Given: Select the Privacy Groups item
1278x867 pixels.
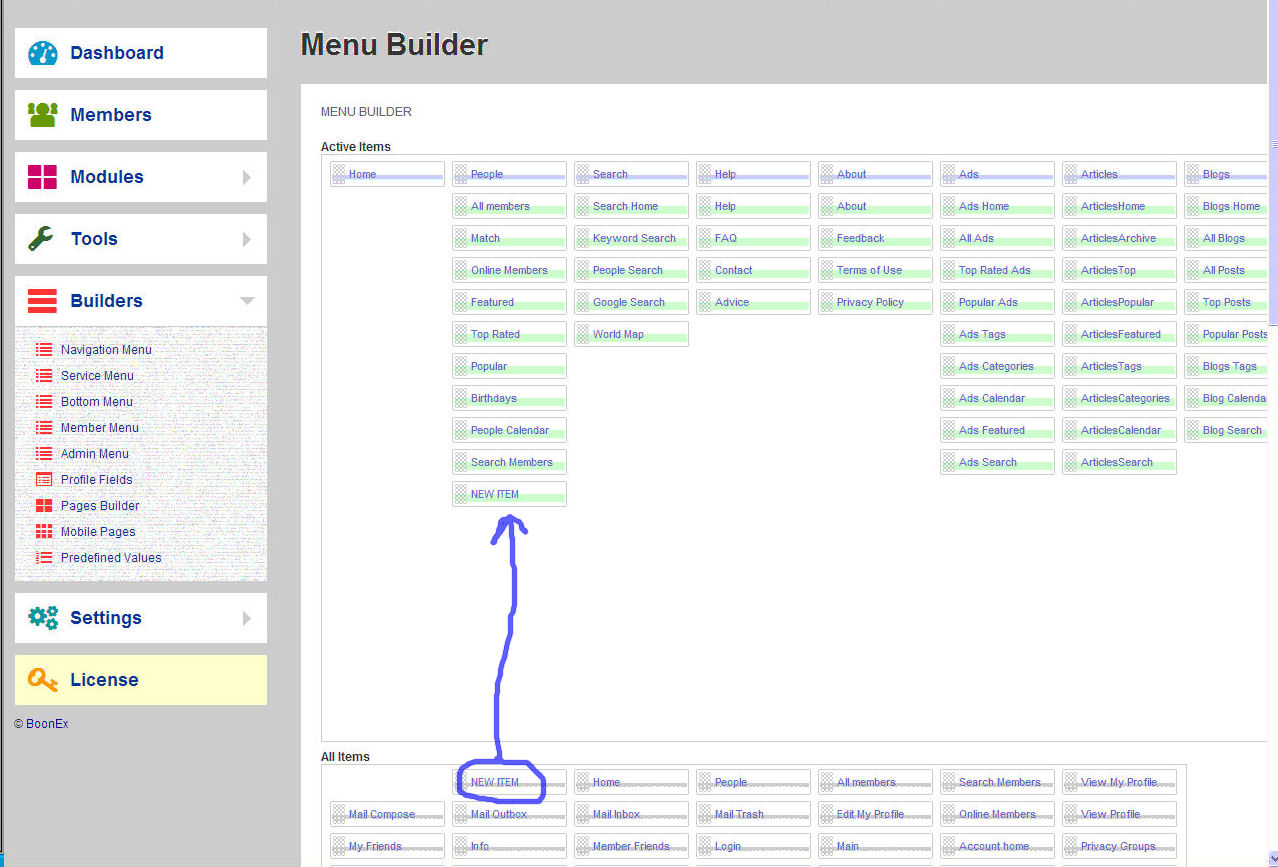Looking at the screenshot, I should 1119,846.
